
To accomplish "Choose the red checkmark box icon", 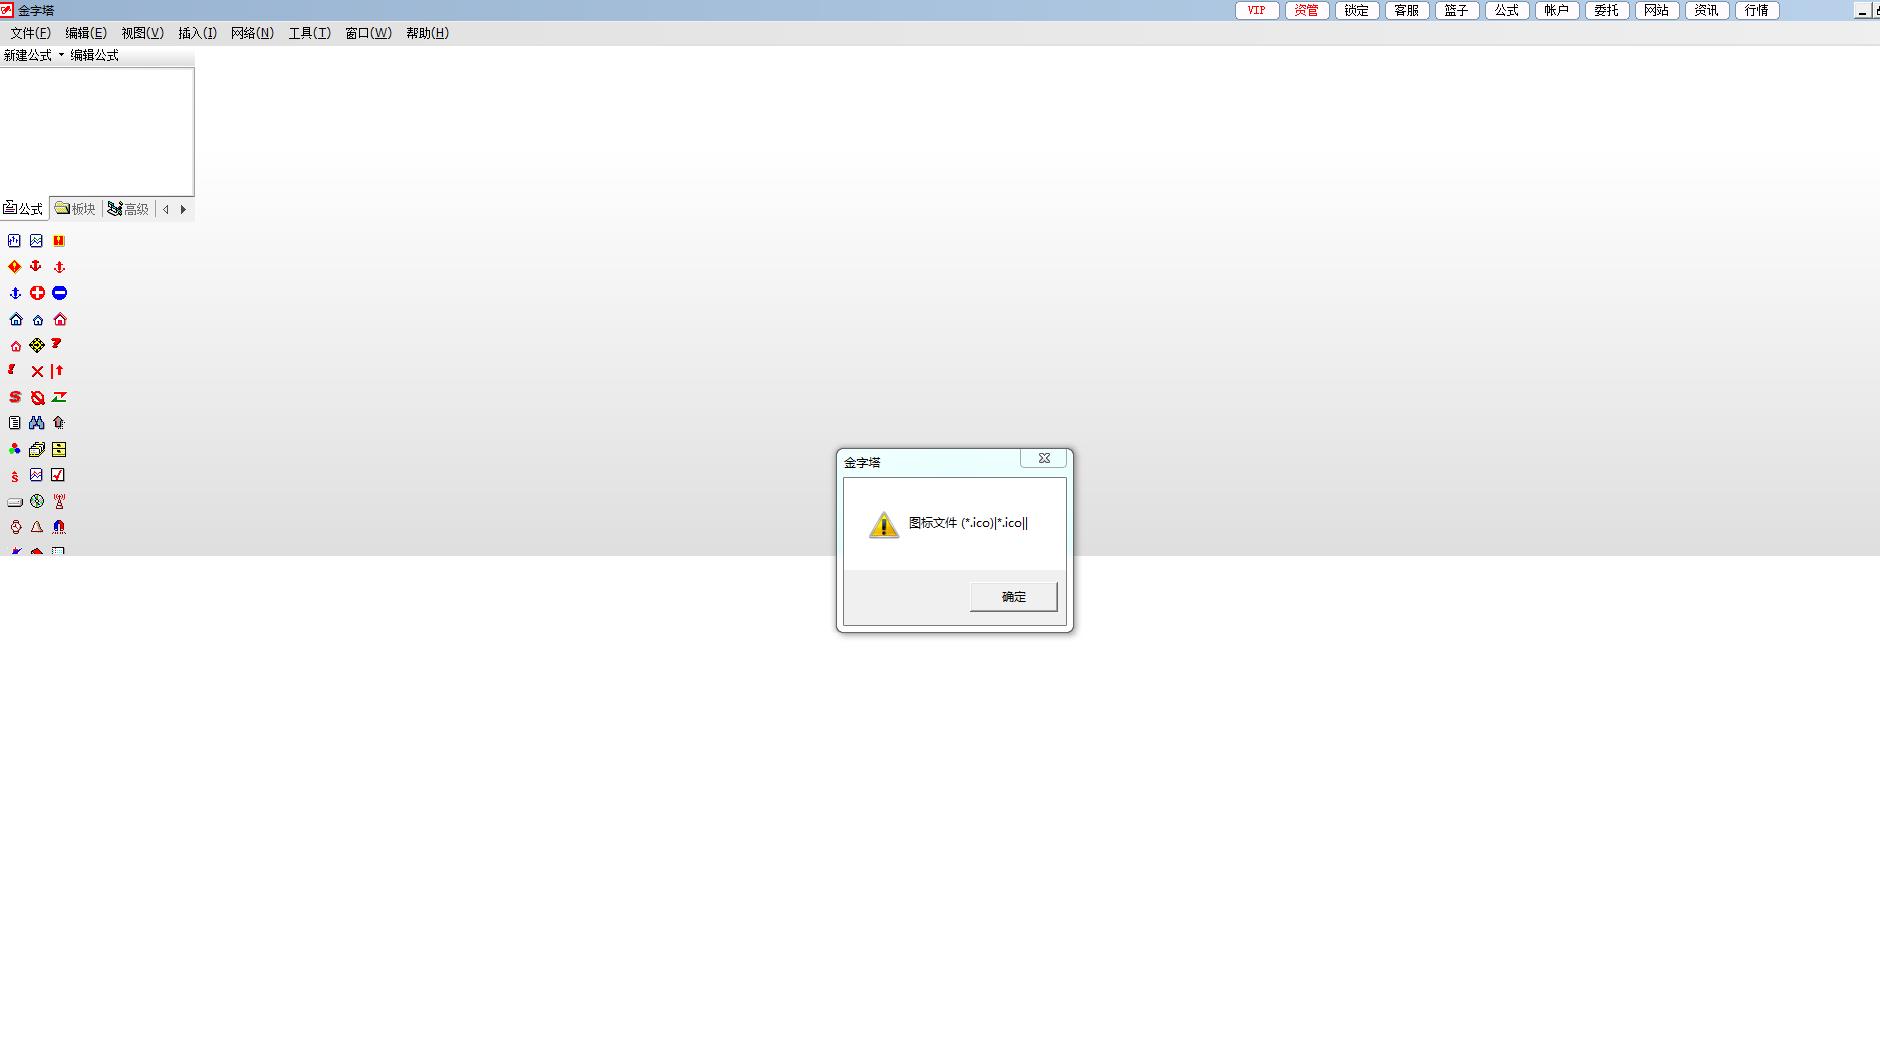I will pyautogui.click(x=58, y=475).
